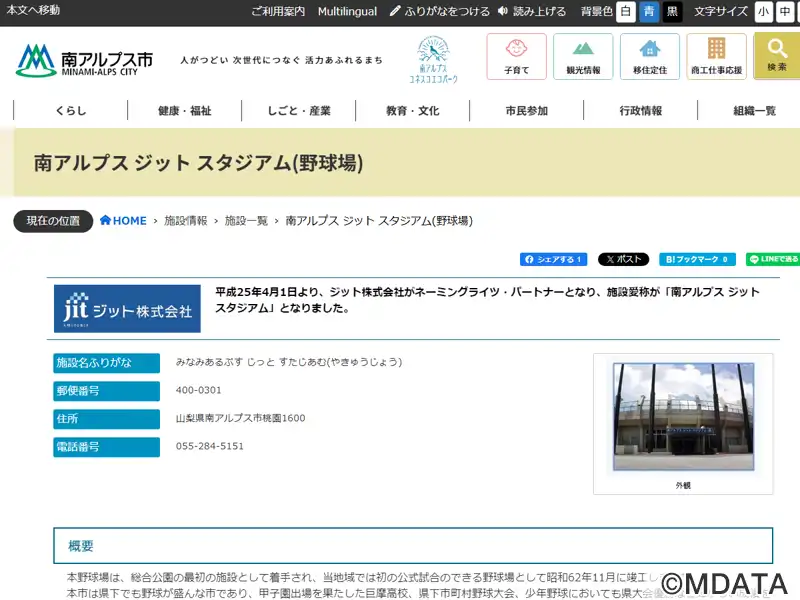
Task: Select small (小) text size
Action: [764, 11]
